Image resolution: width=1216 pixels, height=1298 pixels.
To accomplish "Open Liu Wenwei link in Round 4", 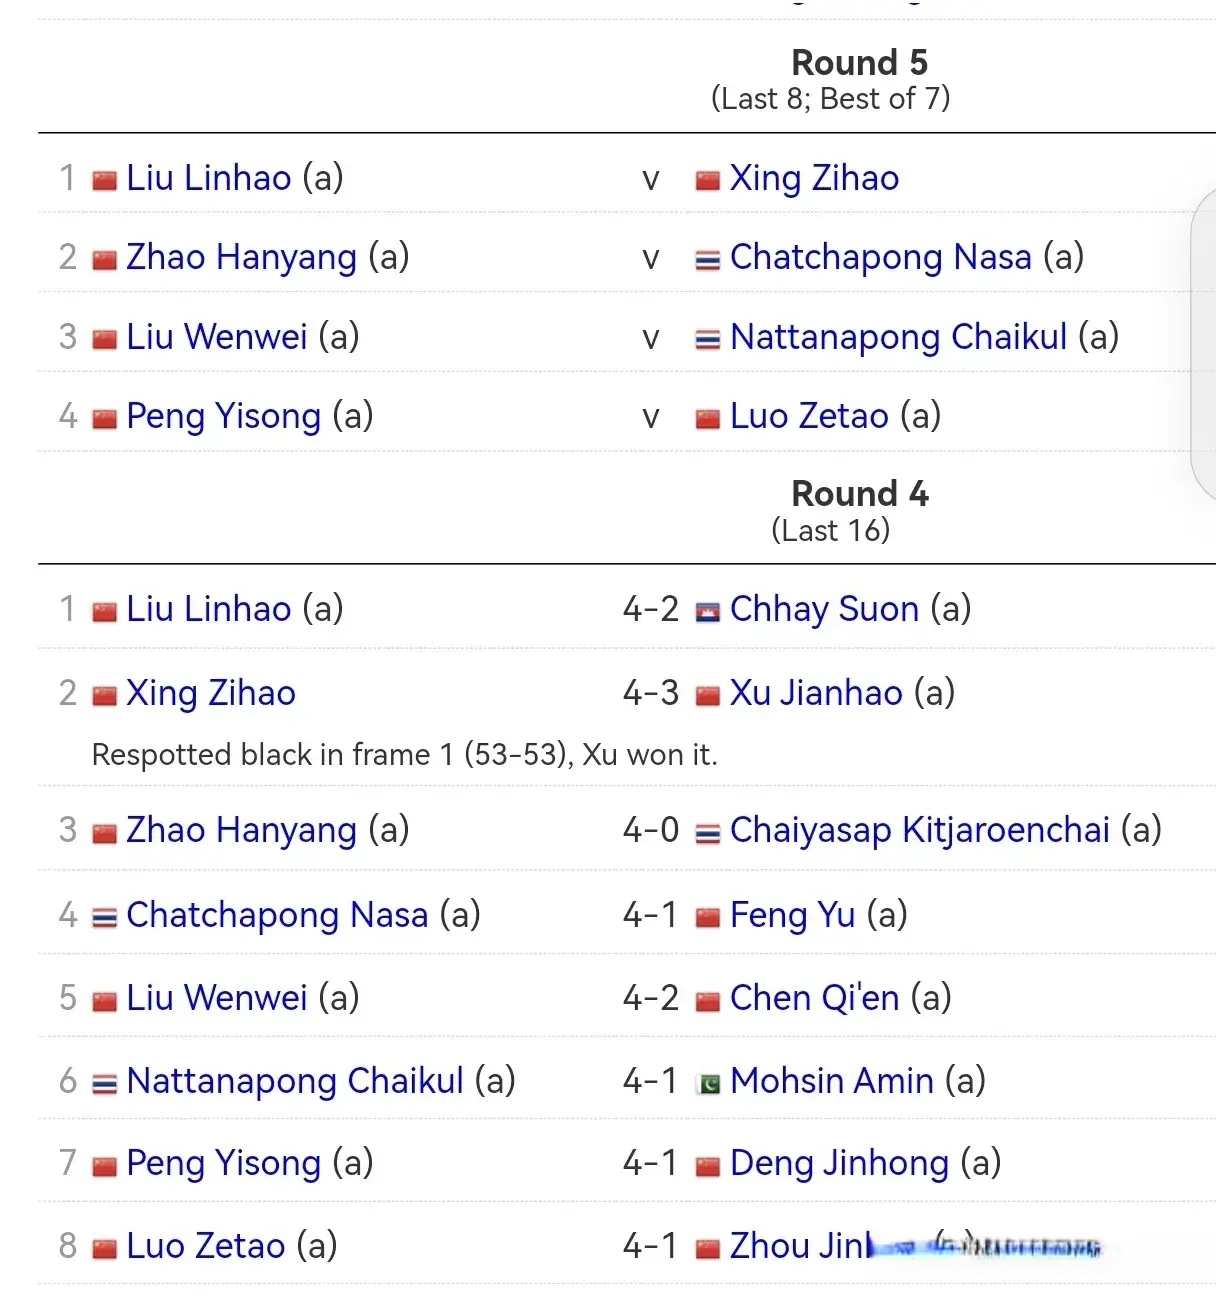I will (217, 998).
